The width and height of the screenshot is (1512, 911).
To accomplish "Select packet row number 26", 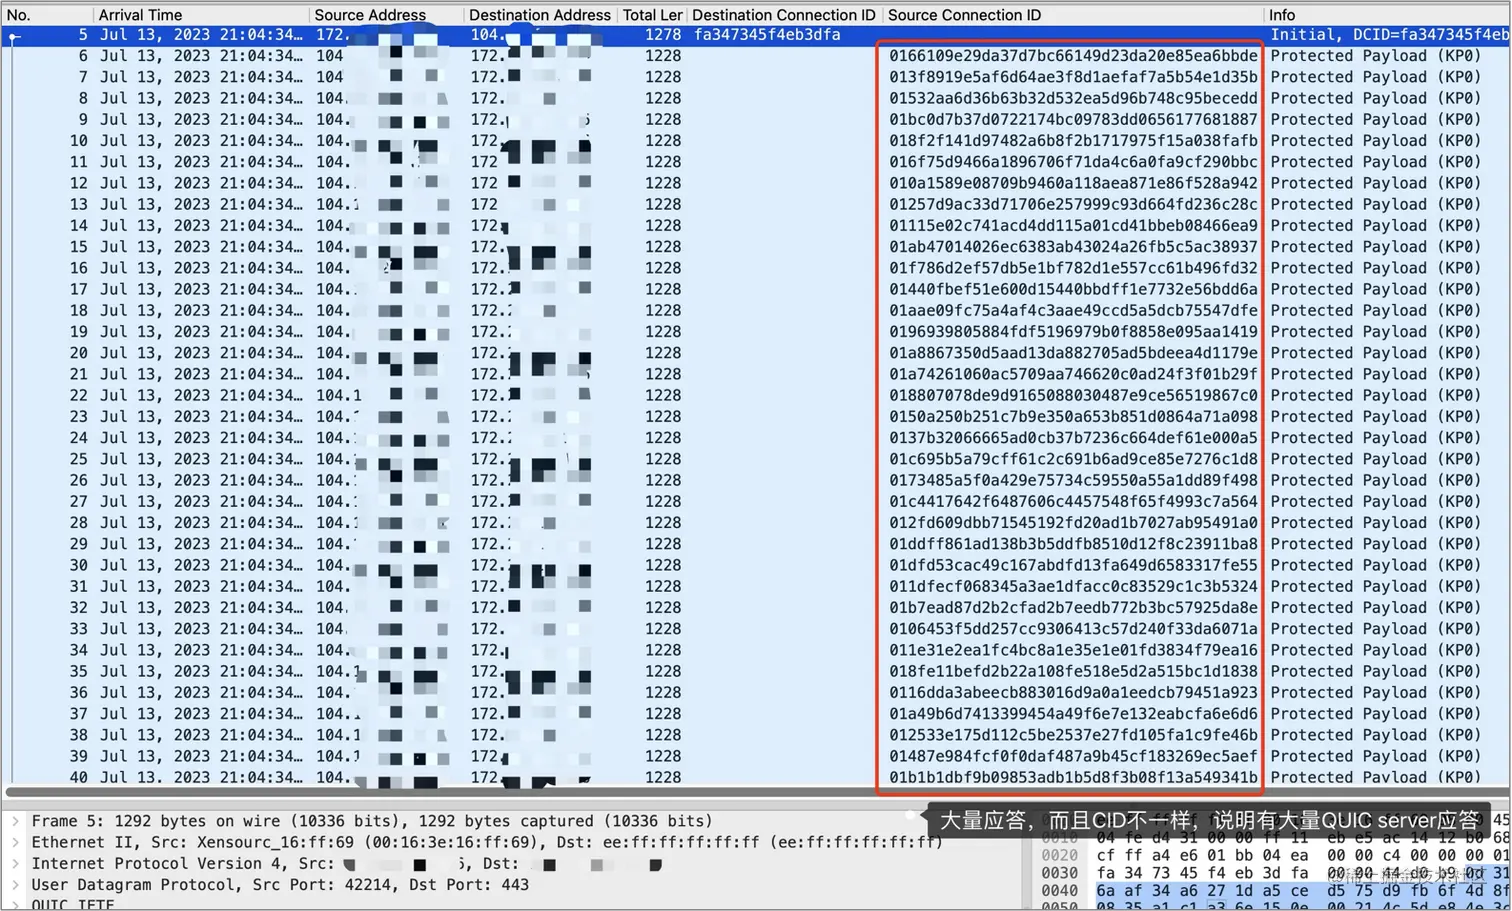I will [x=756, y=480].
